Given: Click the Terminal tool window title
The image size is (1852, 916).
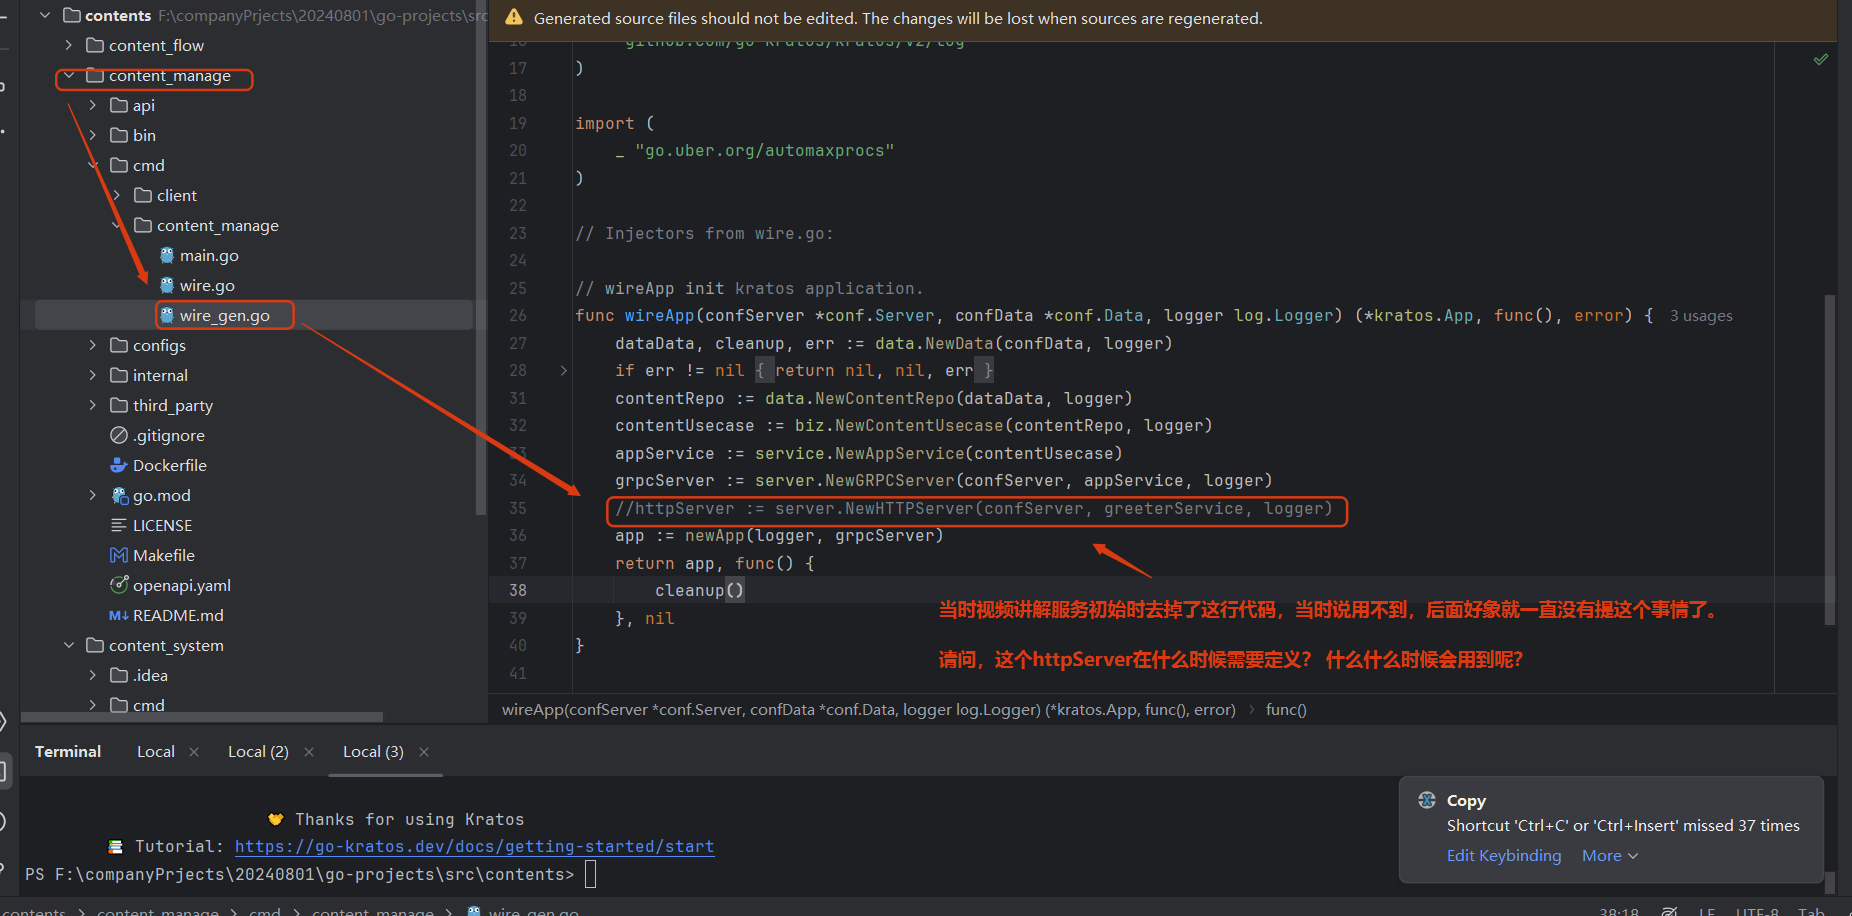Looking at the screenshot, I should pyautogui.click(x=68, y=752).
